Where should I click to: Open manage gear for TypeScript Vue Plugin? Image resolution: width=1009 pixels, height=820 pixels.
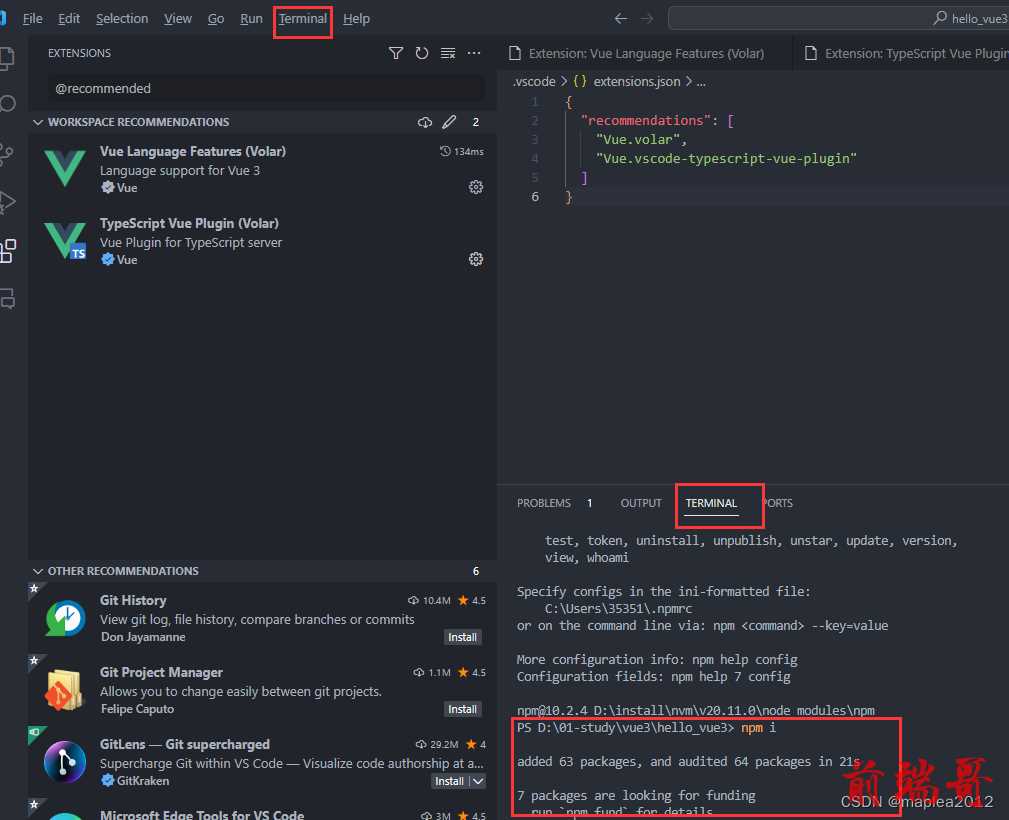coord(476,259)
